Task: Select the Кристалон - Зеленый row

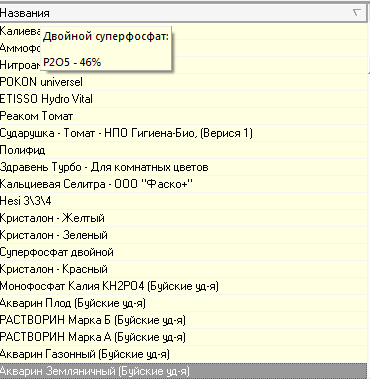Action: click(183, 235)
